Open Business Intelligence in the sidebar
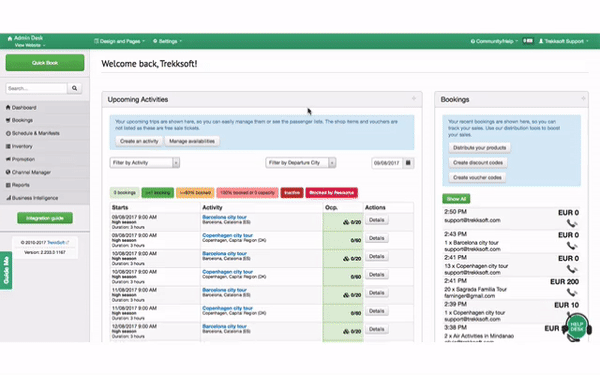 click(x=45, y=198)
